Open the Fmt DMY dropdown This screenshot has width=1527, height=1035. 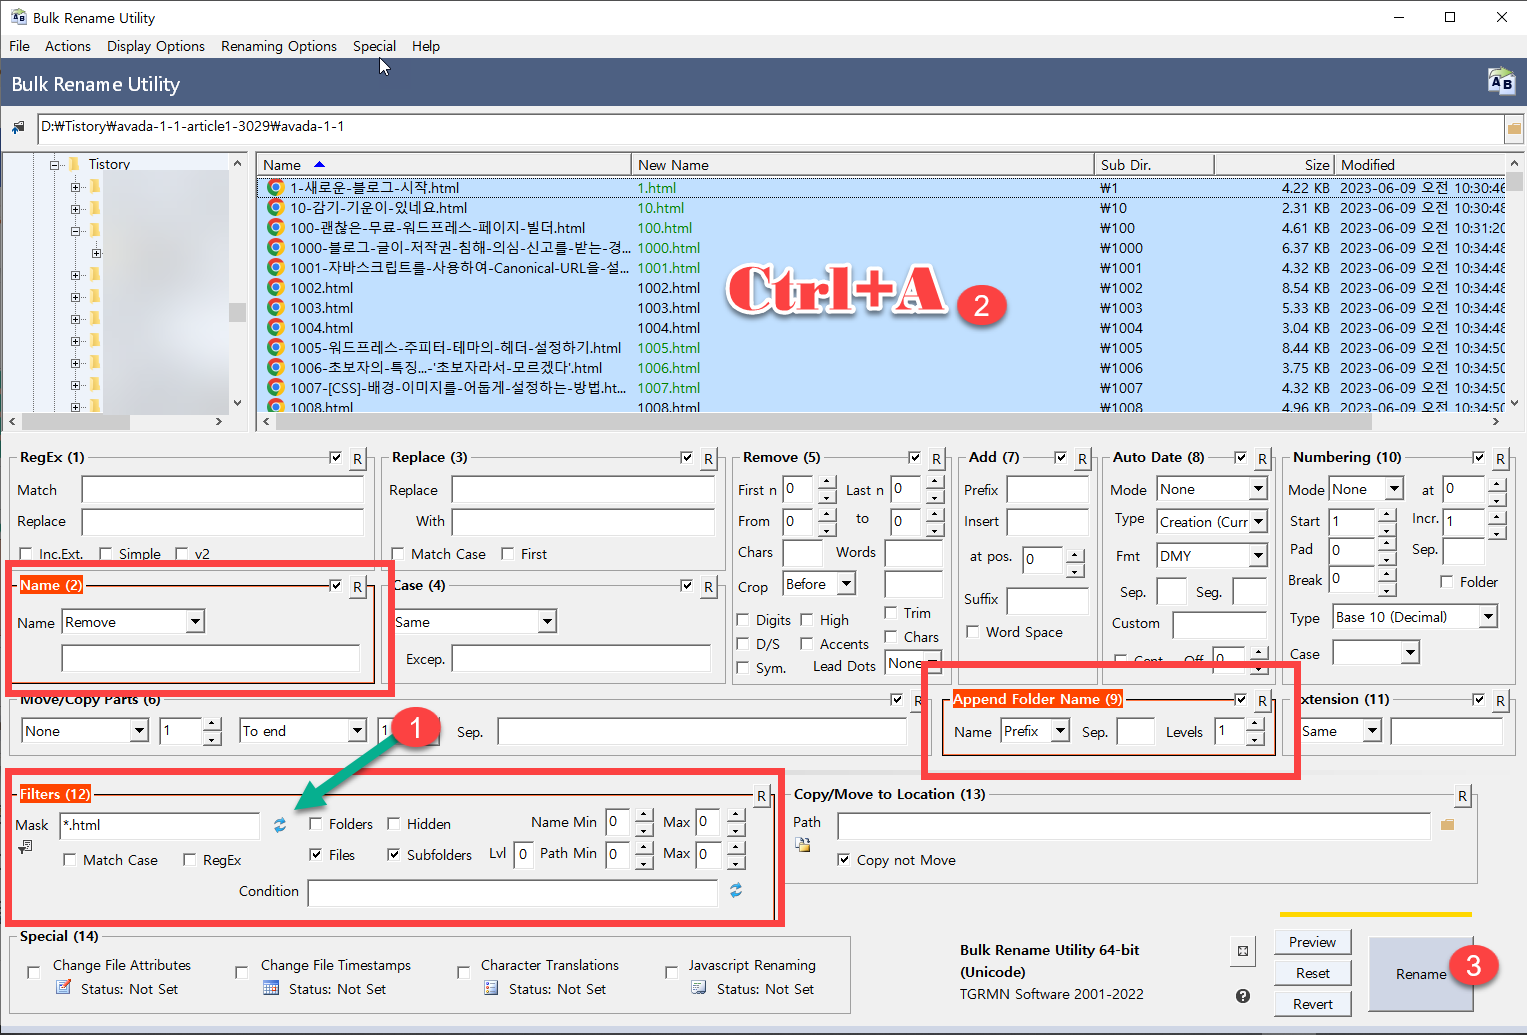tap(1258, 556)
